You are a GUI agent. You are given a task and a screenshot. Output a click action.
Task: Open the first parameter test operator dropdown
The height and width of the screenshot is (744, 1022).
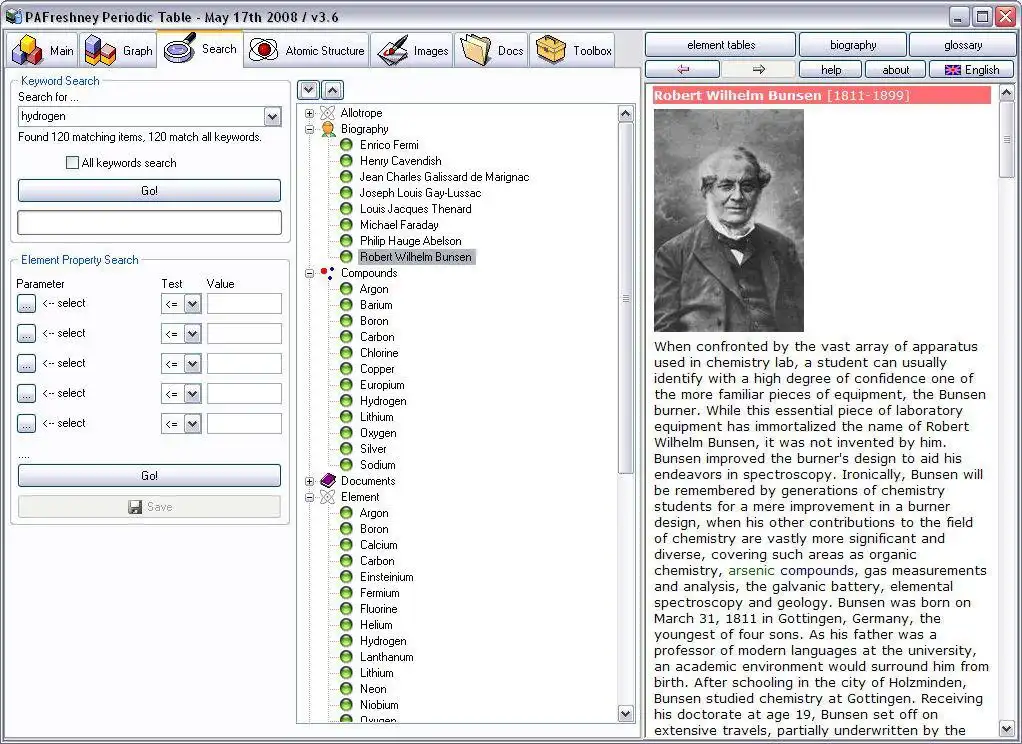coord(192,303)
